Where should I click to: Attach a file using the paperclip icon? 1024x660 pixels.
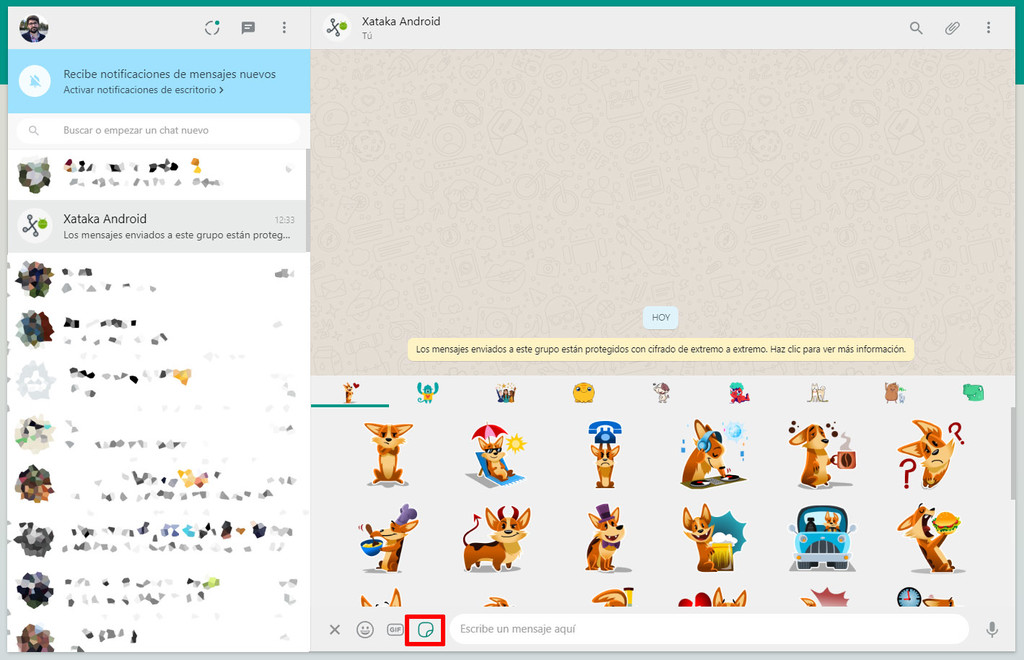click(x=951, y=28)
